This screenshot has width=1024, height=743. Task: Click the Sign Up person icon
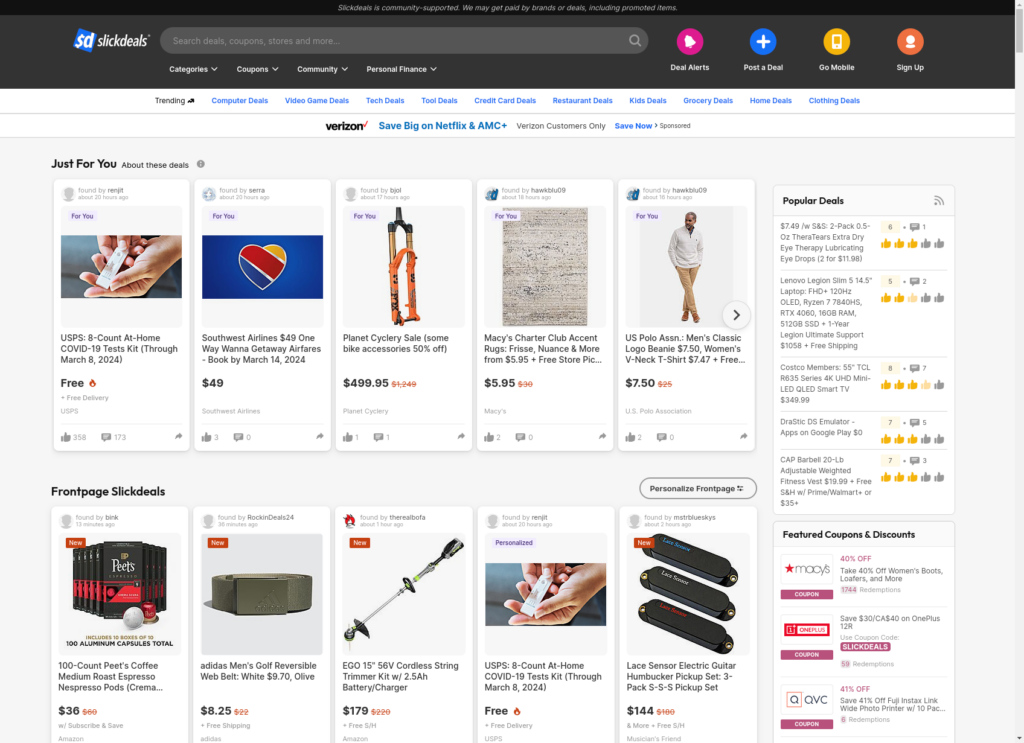point(910,42)
